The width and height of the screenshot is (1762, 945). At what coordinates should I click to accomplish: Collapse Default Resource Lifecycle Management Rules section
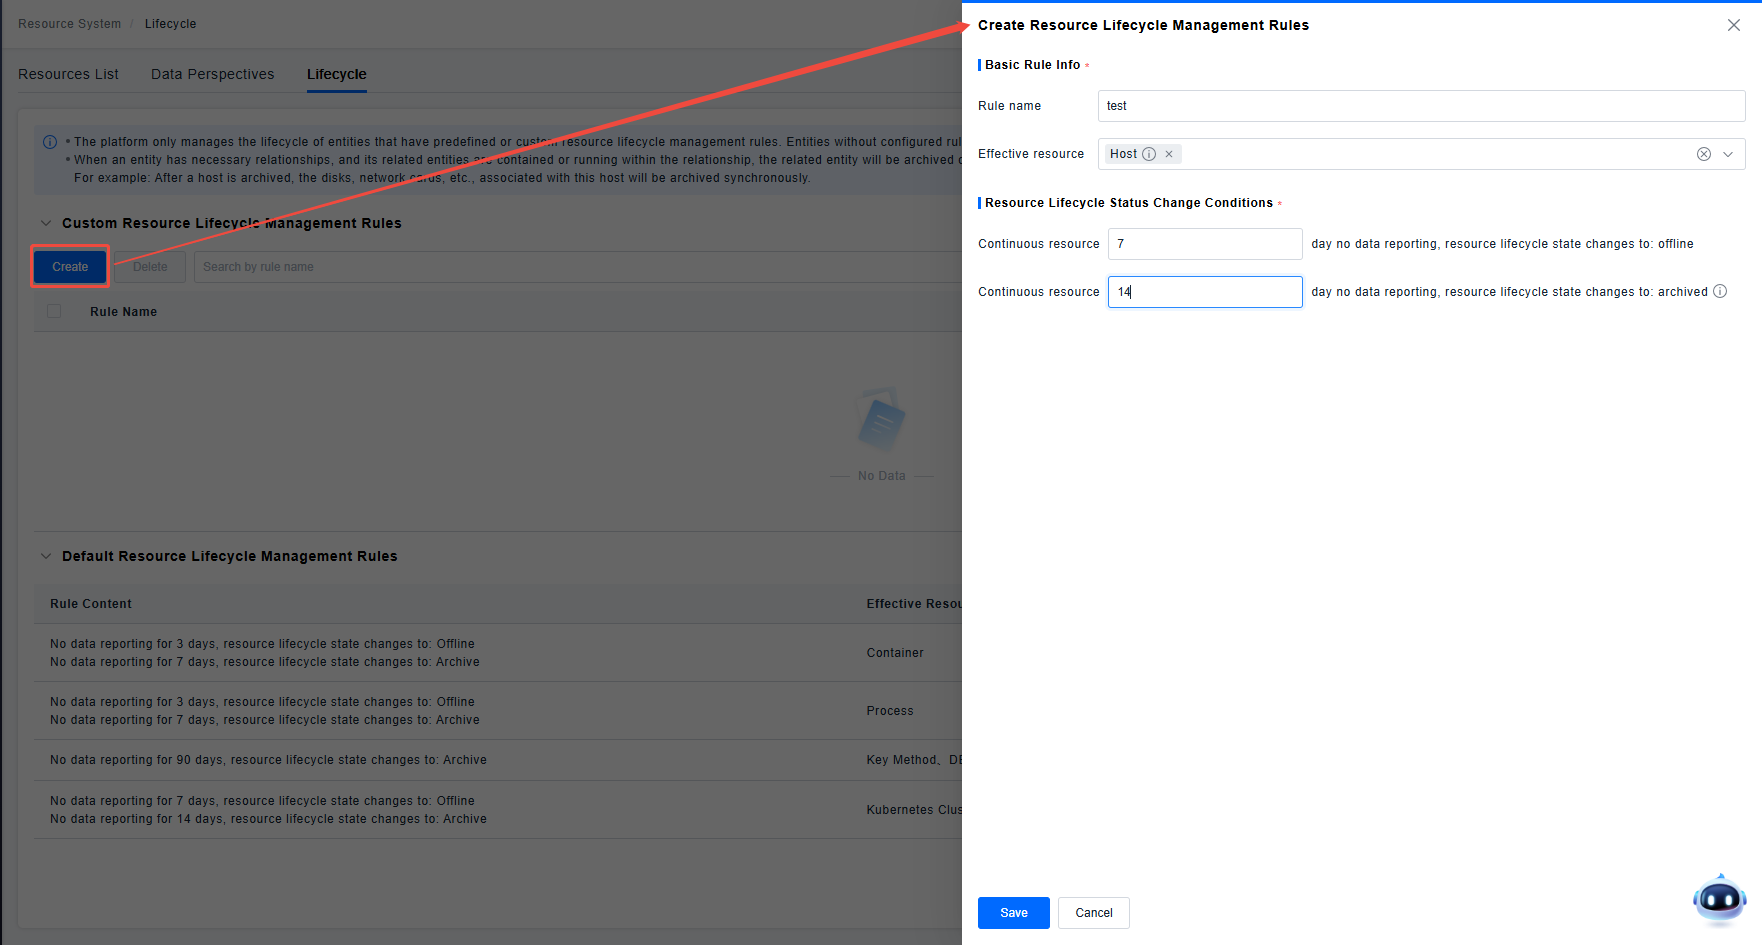click(46, 556)
